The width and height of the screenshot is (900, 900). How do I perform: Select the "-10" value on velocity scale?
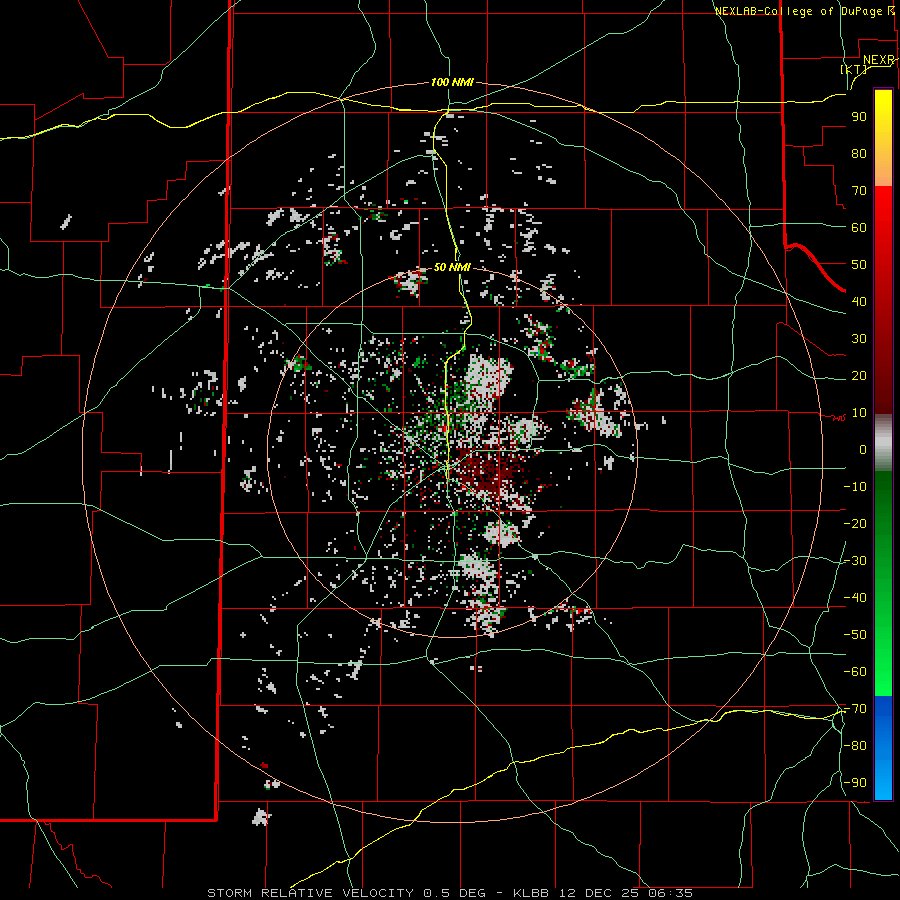855,487
